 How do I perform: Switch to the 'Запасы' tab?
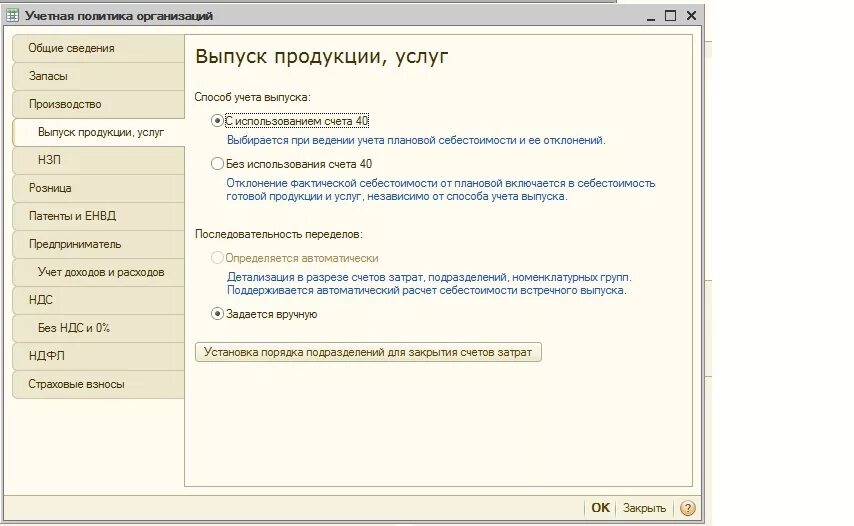tap(99, 76)
